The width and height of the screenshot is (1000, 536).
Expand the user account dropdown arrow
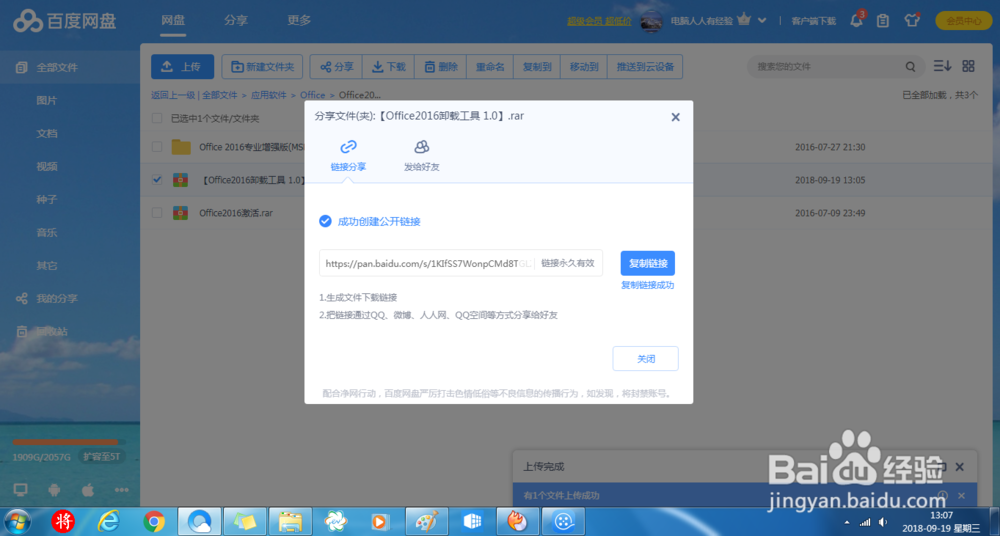[762, 20]
